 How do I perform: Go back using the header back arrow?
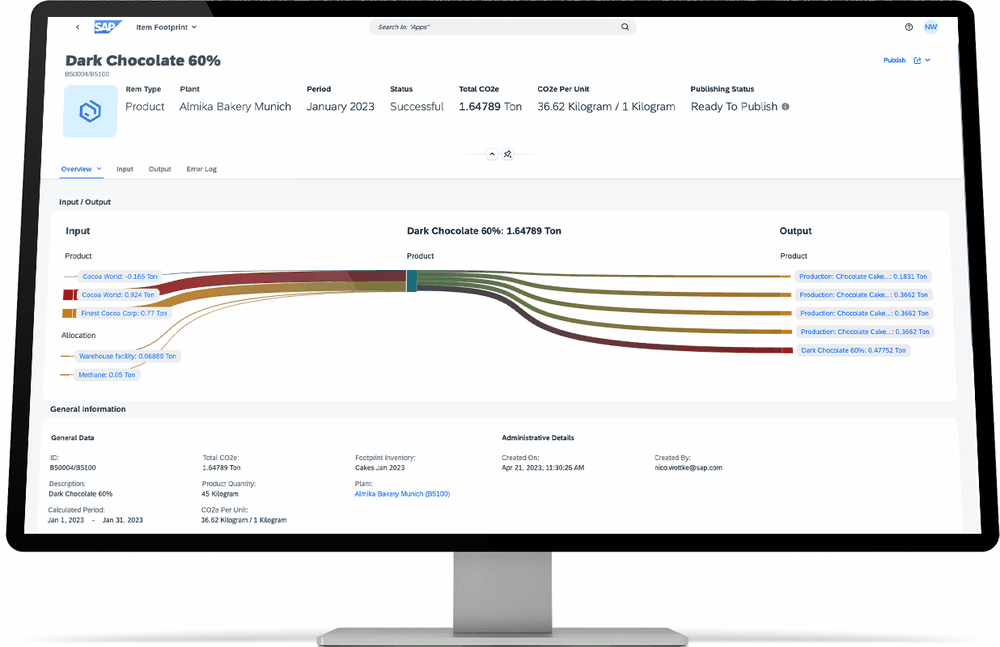pyautogui.click(x=77, y=27)
